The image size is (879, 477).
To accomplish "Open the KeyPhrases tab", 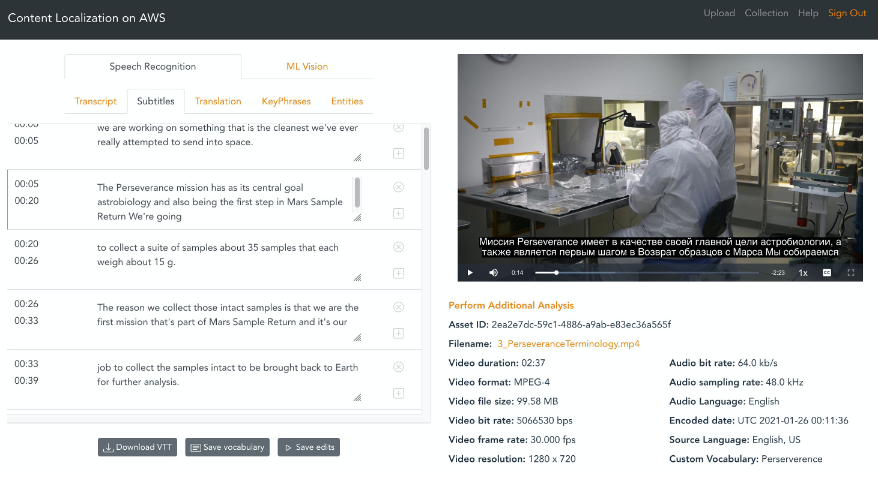I will pos(286,101).
